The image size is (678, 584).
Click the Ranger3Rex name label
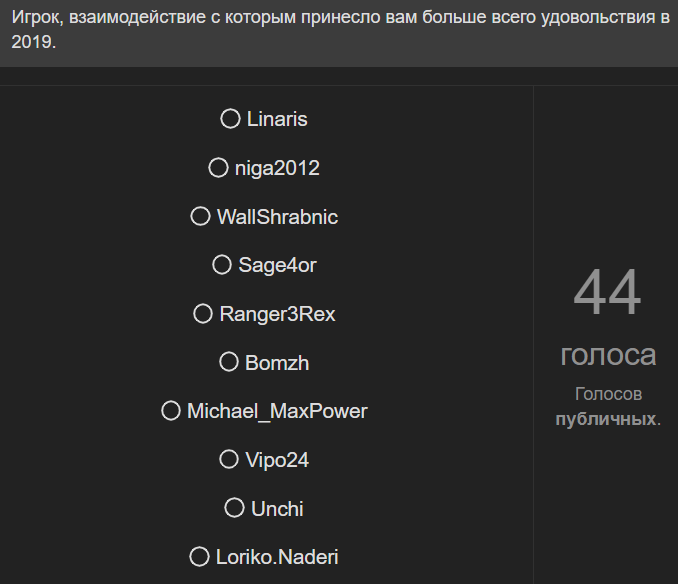277,314
